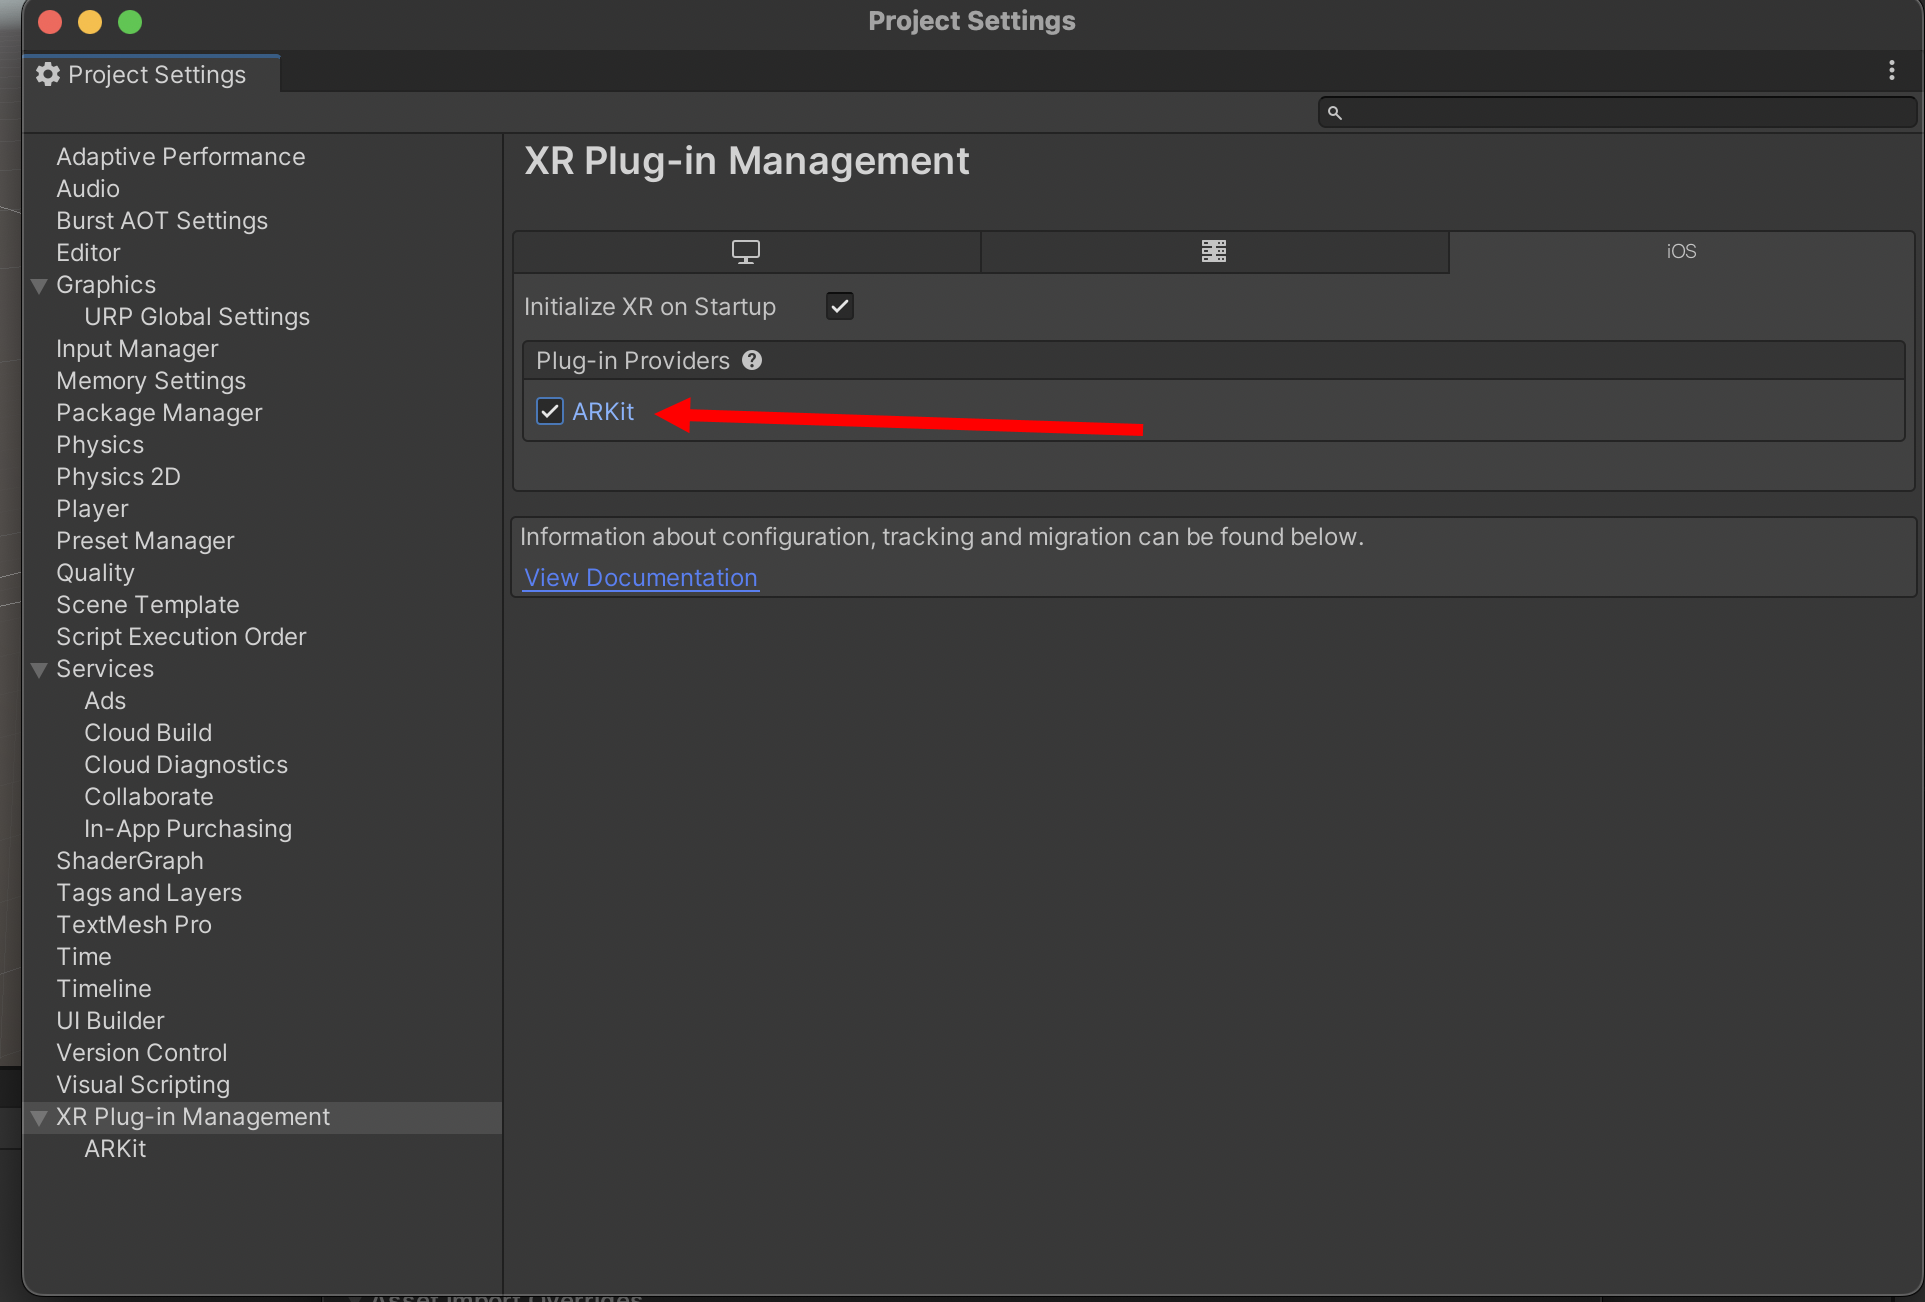Click the green window zoom button
Screen dimensions: 1925x1302
pyautogui.click(x=130, y=22)
